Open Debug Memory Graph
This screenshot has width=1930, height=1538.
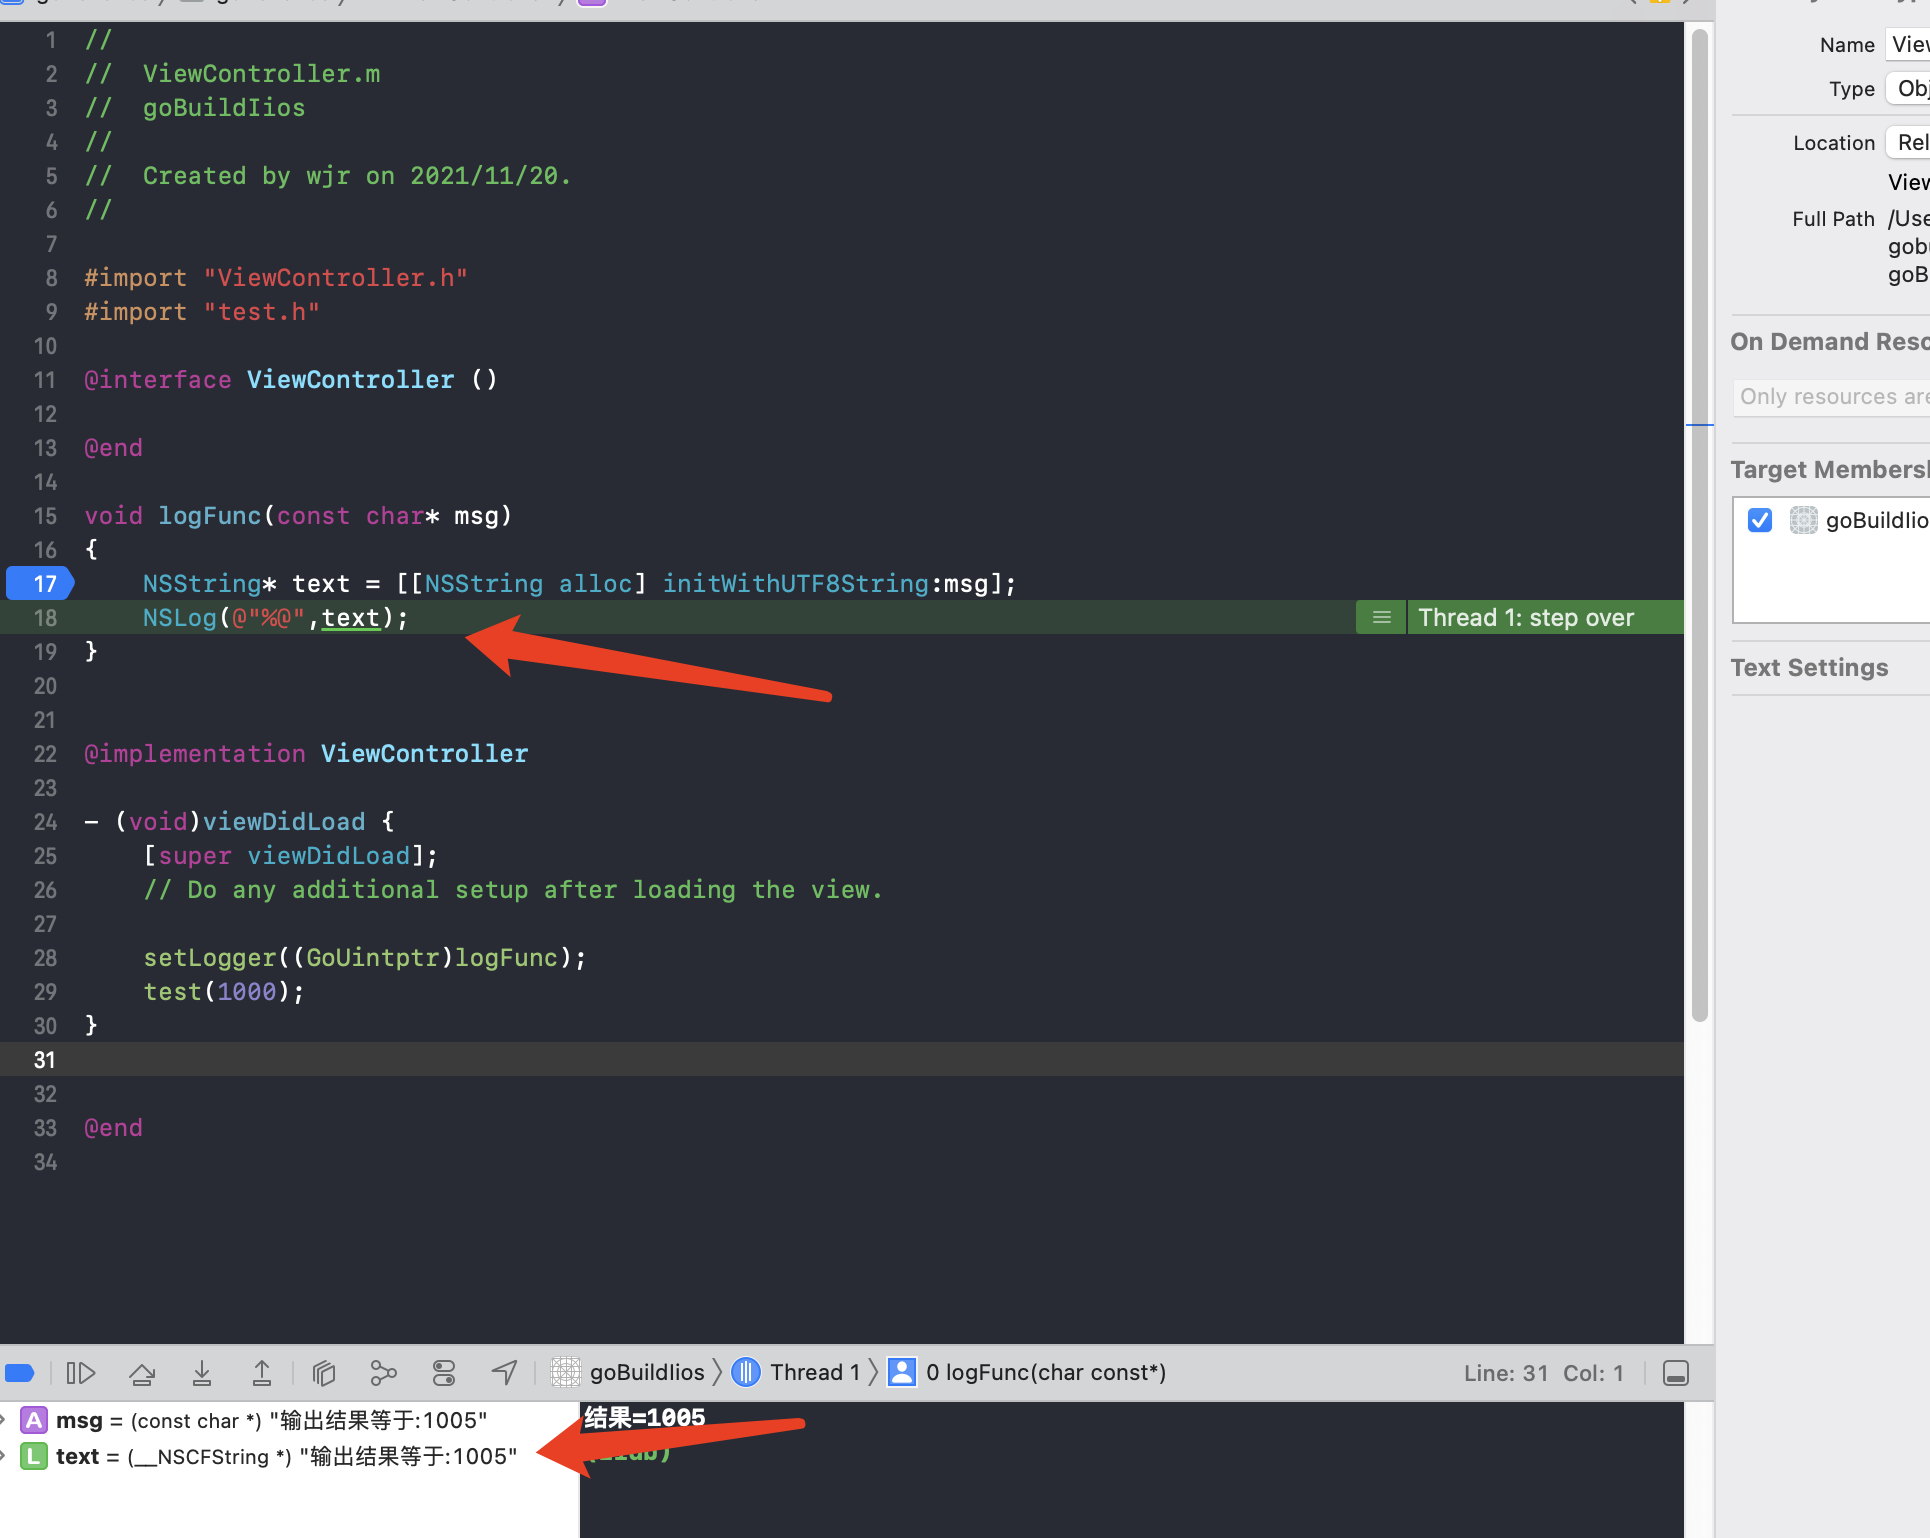[x=383, y=1373]
